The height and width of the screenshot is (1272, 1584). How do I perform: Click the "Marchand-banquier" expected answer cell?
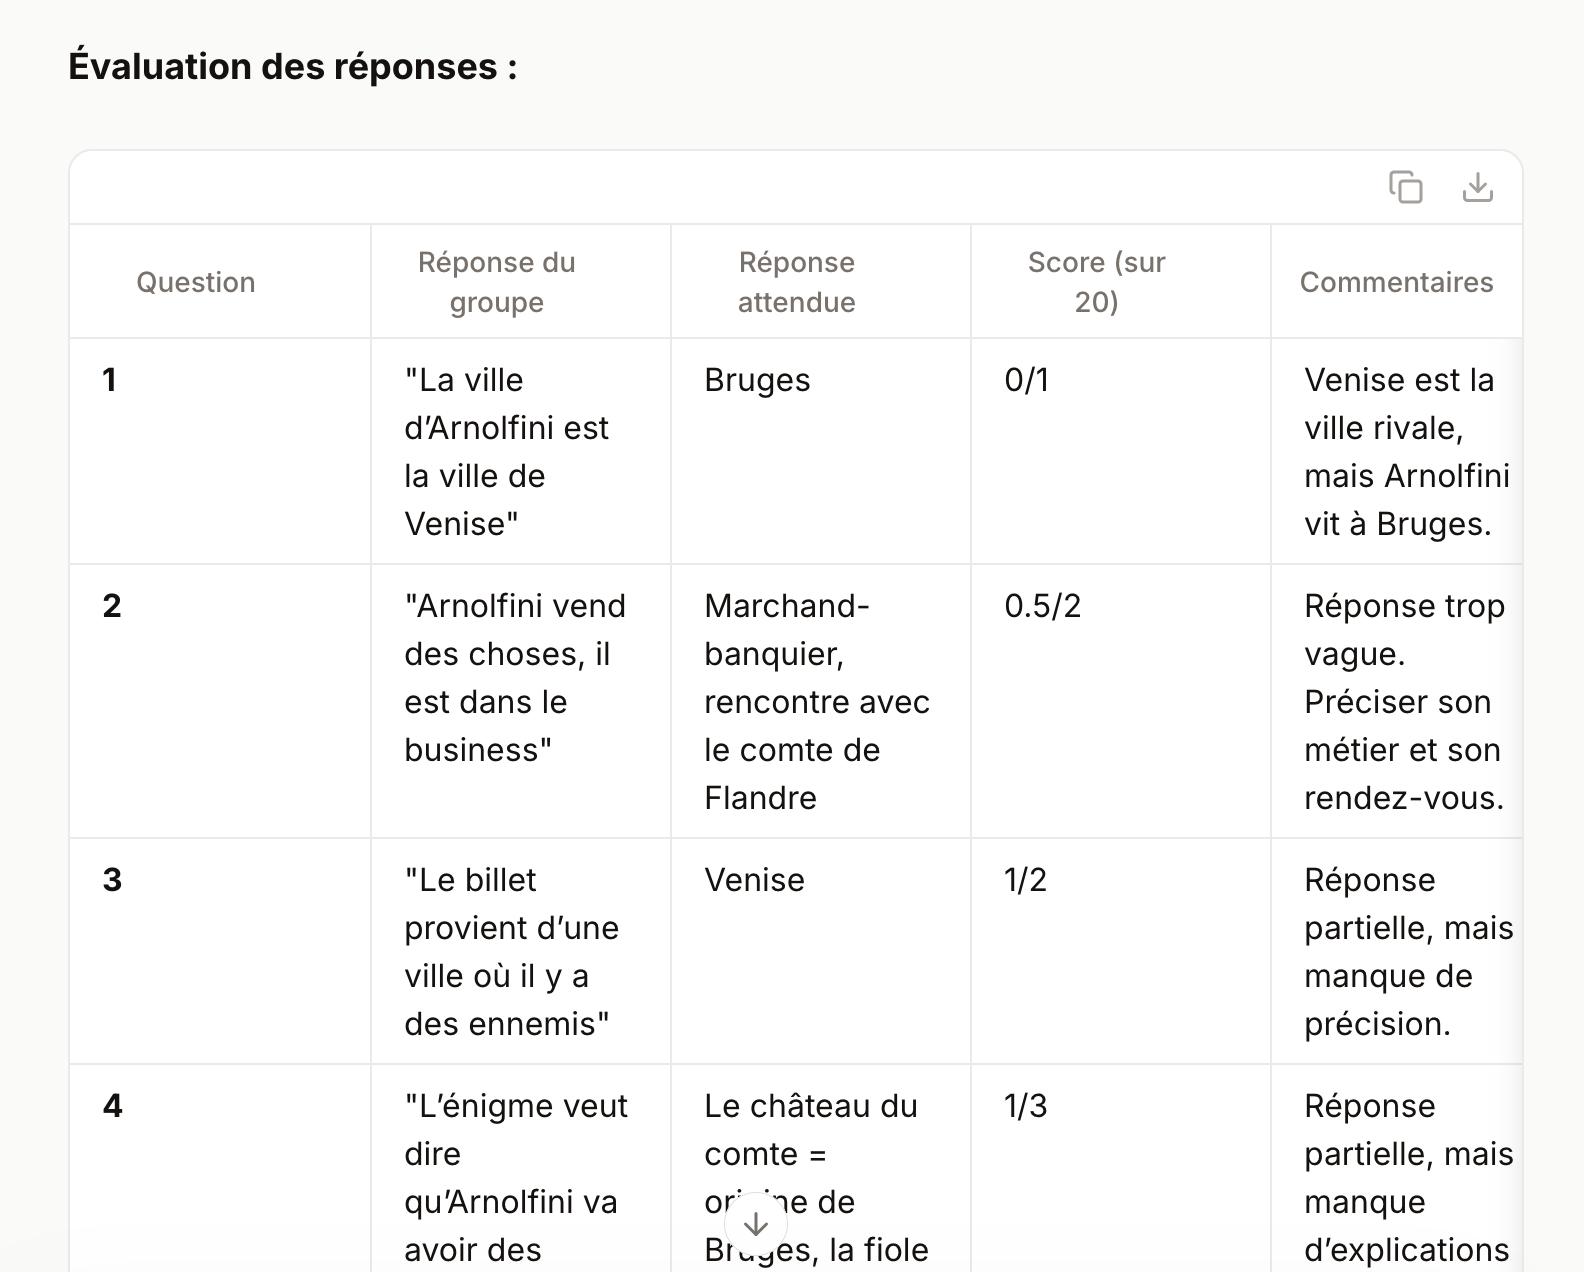tap(816, 702)
